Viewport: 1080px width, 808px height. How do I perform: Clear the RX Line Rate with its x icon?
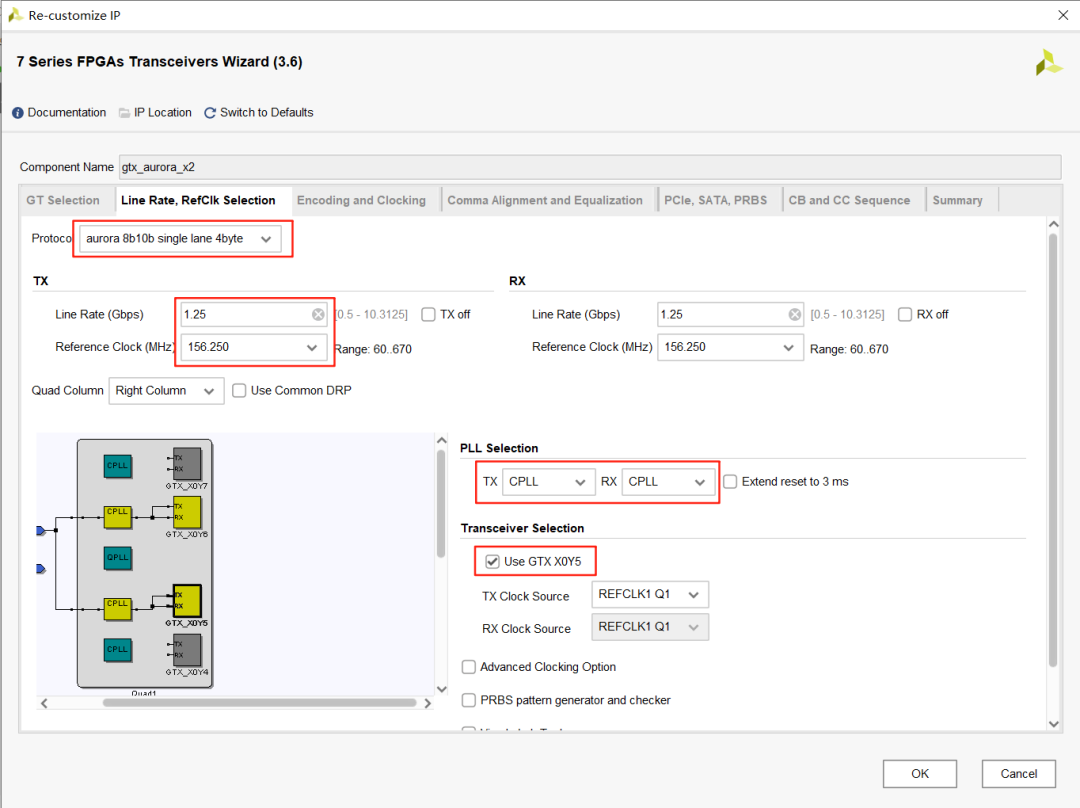click(796, 314)
